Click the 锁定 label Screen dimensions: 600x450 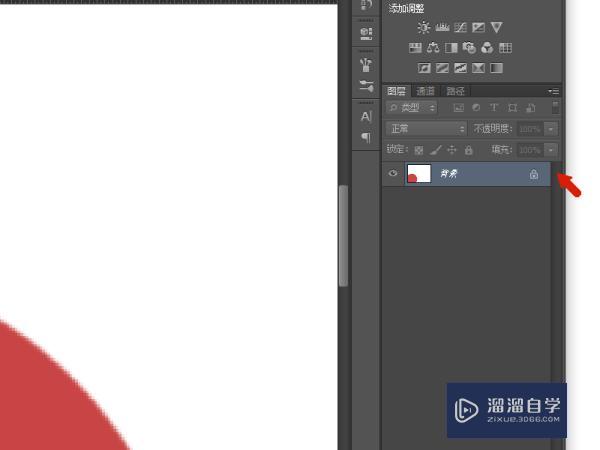pyautogui.click(x=398, y=149)
